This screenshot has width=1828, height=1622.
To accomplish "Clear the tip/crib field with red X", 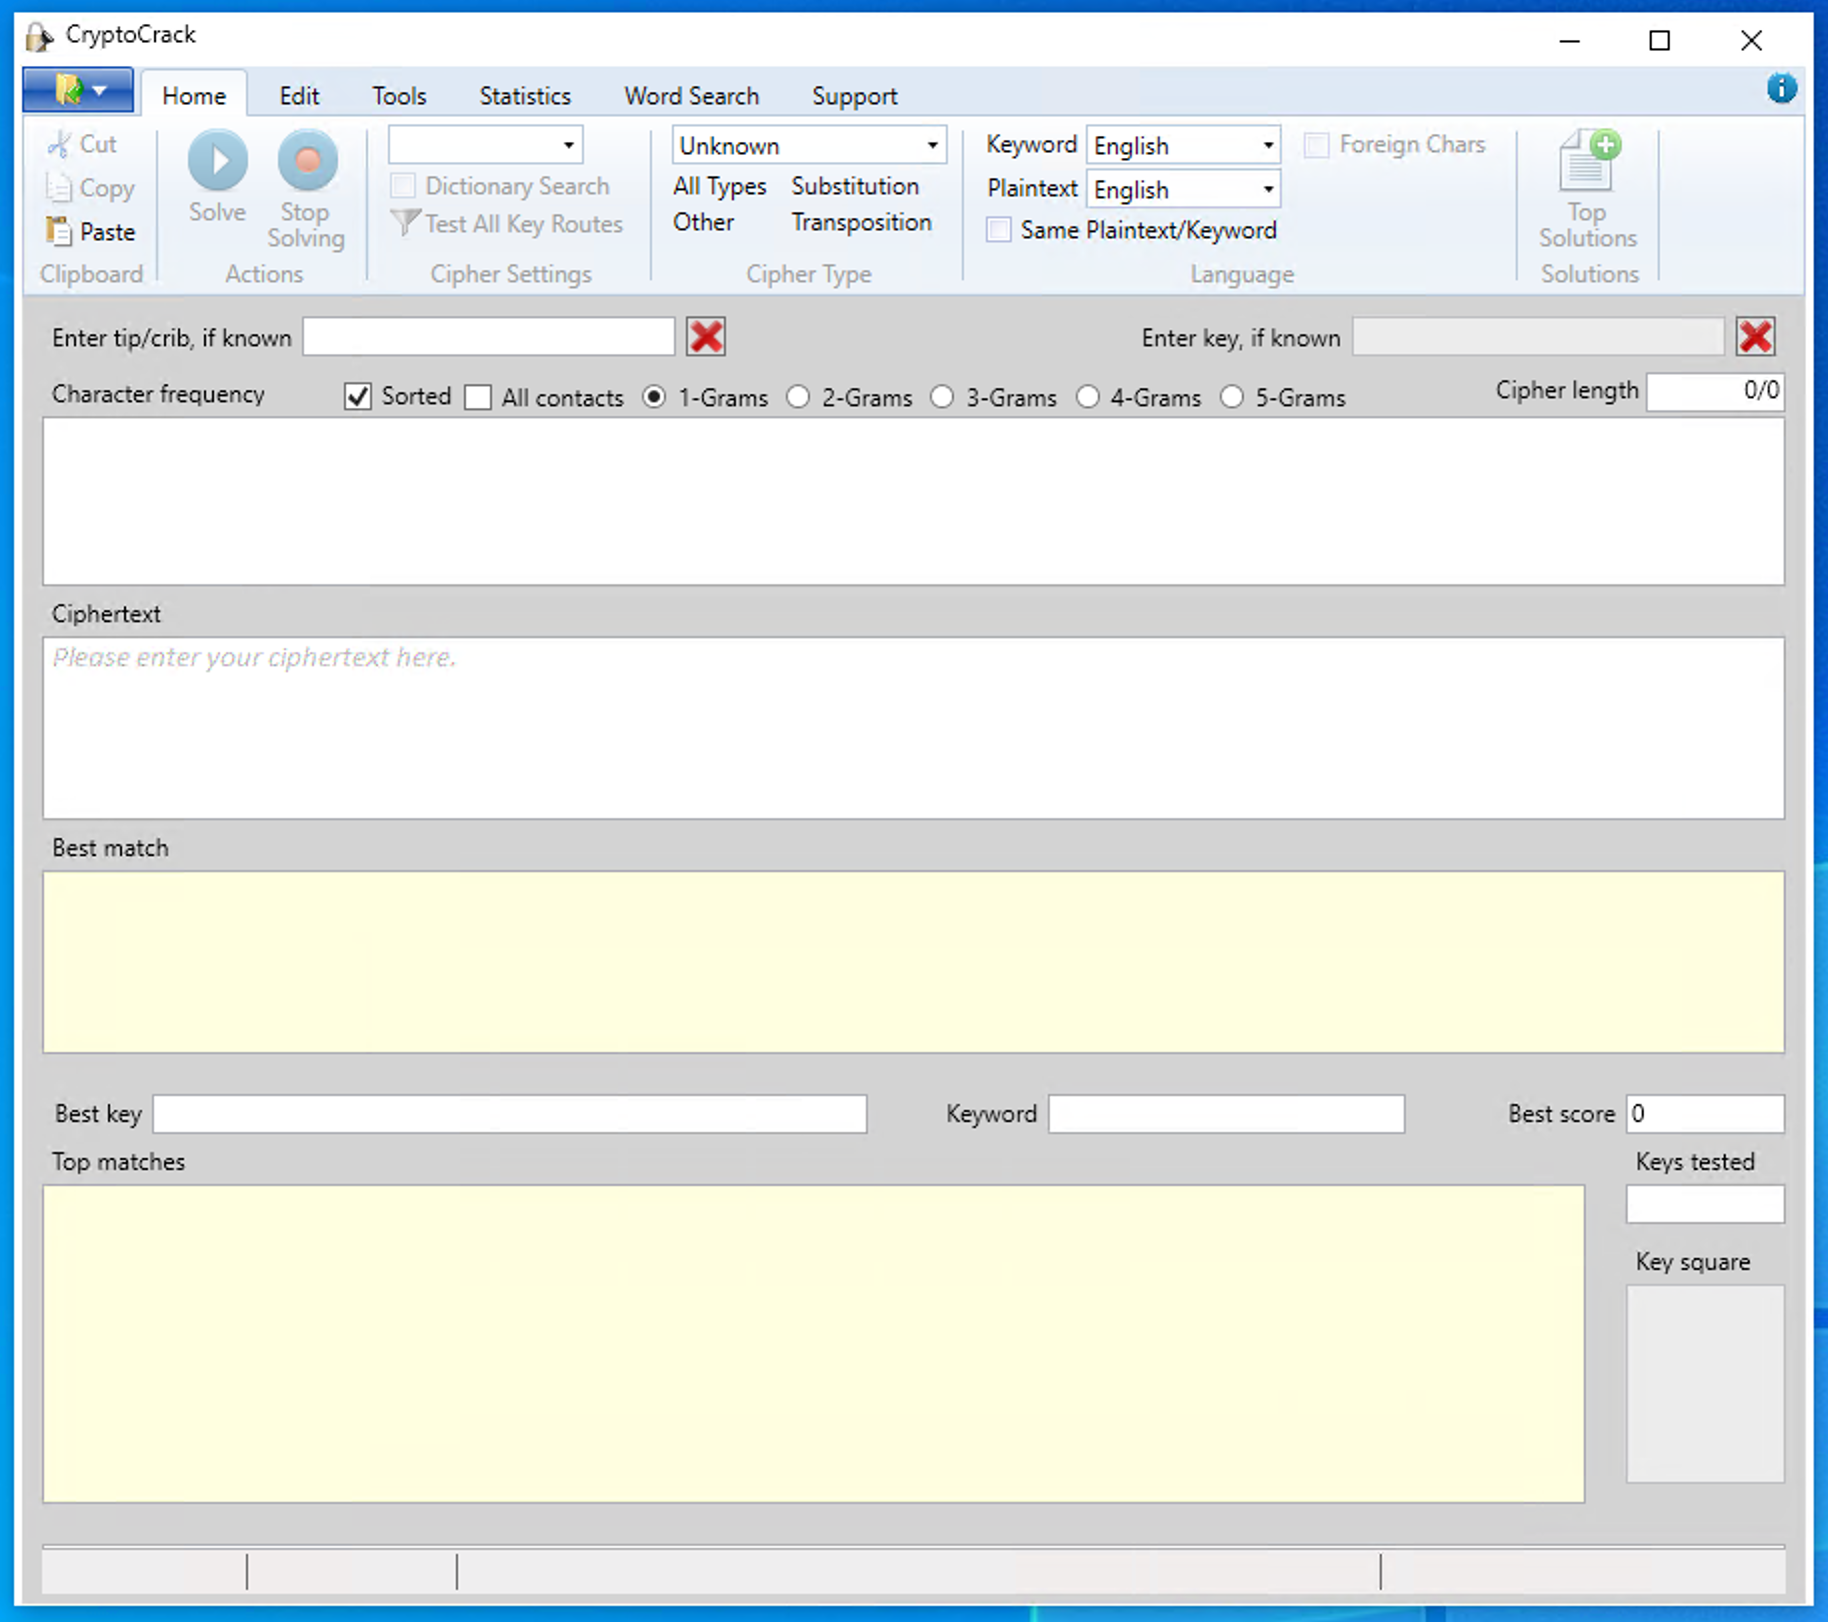I will [706, 337].
